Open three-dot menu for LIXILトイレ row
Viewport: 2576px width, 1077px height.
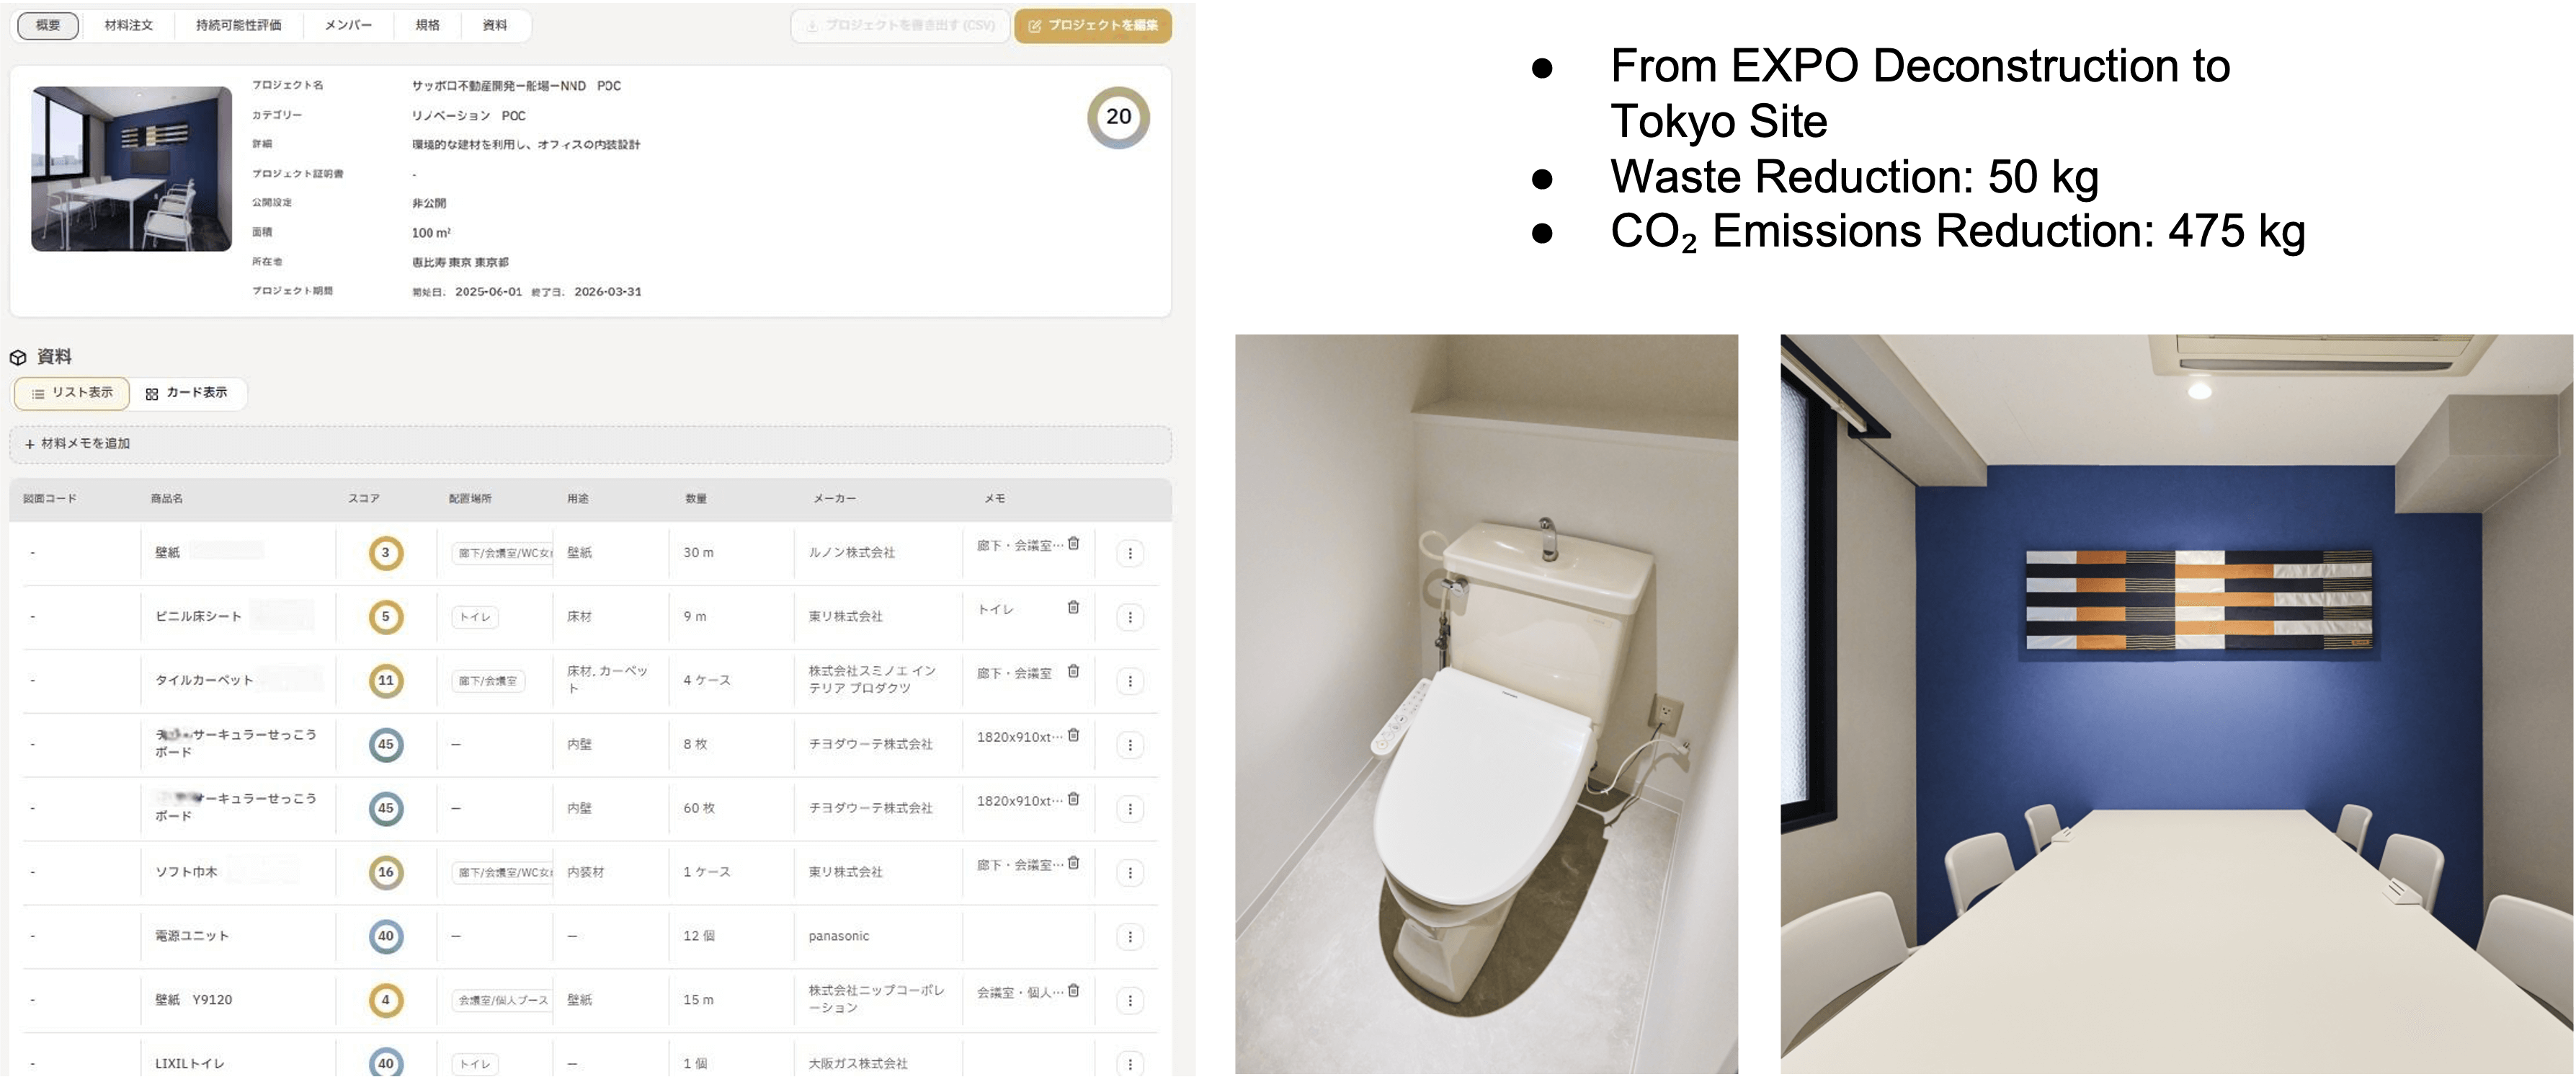click(1130, 1064)
